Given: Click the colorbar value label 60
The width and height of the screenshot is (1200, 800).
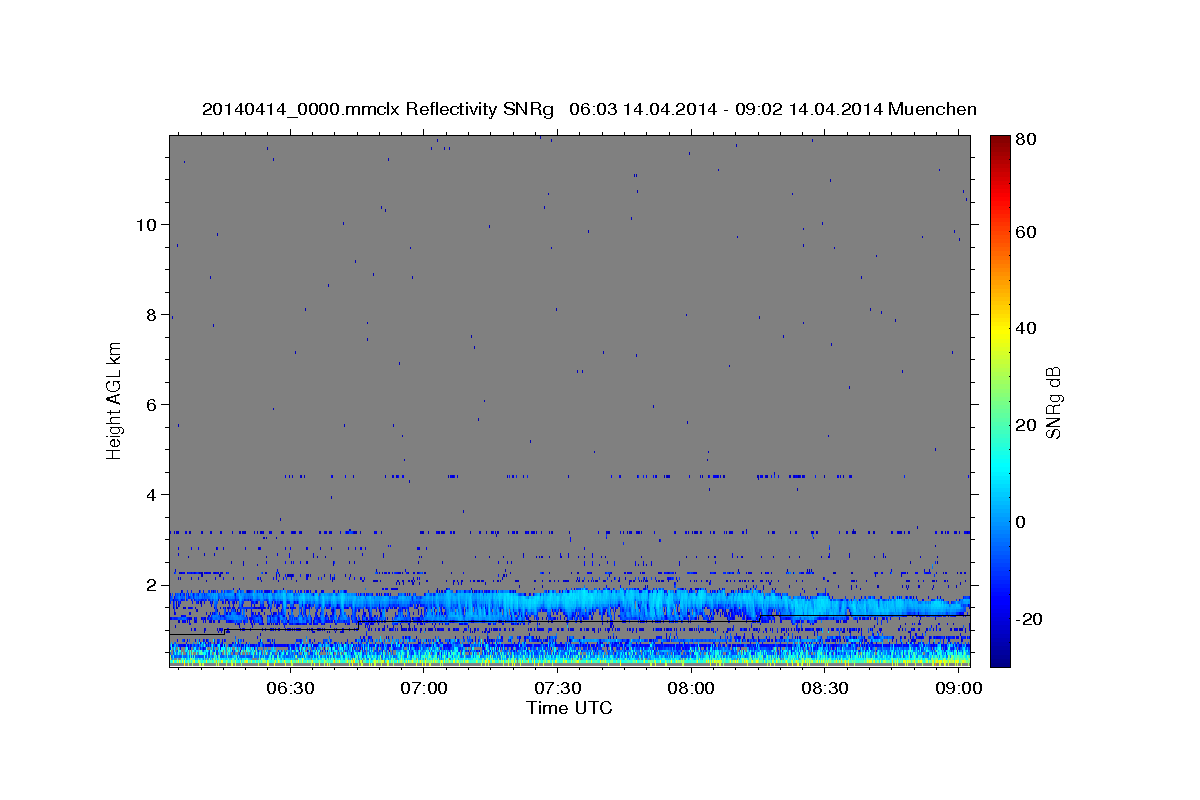Looking at the screenshot, I should (1027, 232).
